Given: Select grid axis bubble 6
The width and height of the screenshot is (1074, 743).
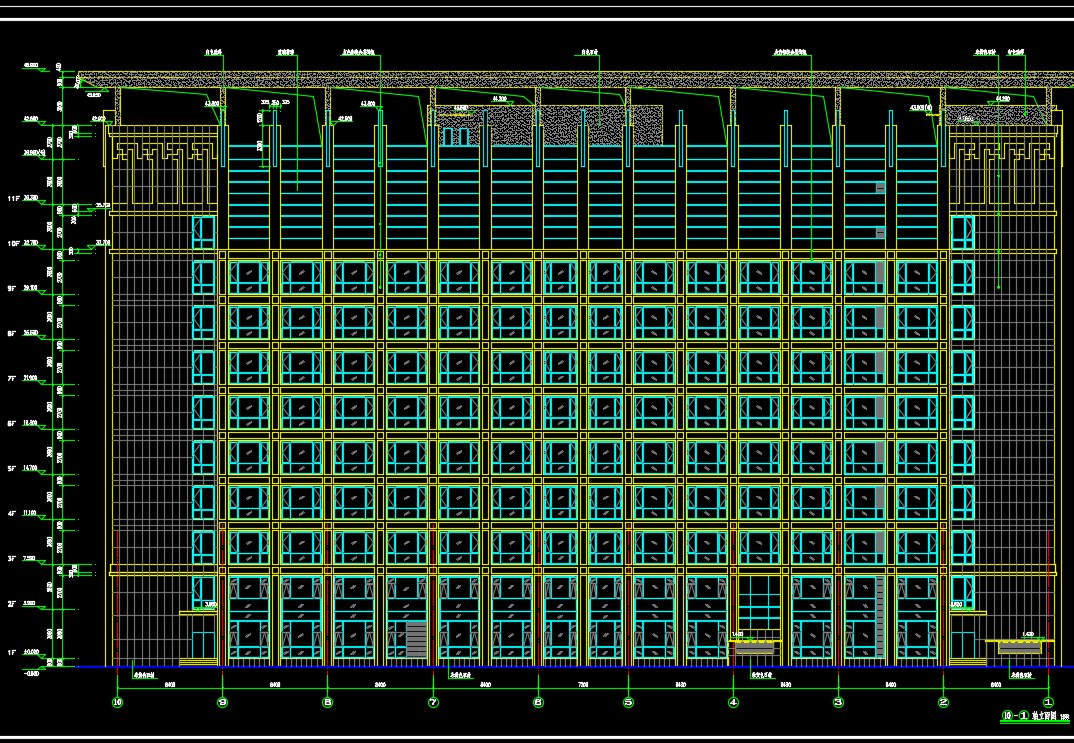Looking at the screenshot, I should coord(538,702).
